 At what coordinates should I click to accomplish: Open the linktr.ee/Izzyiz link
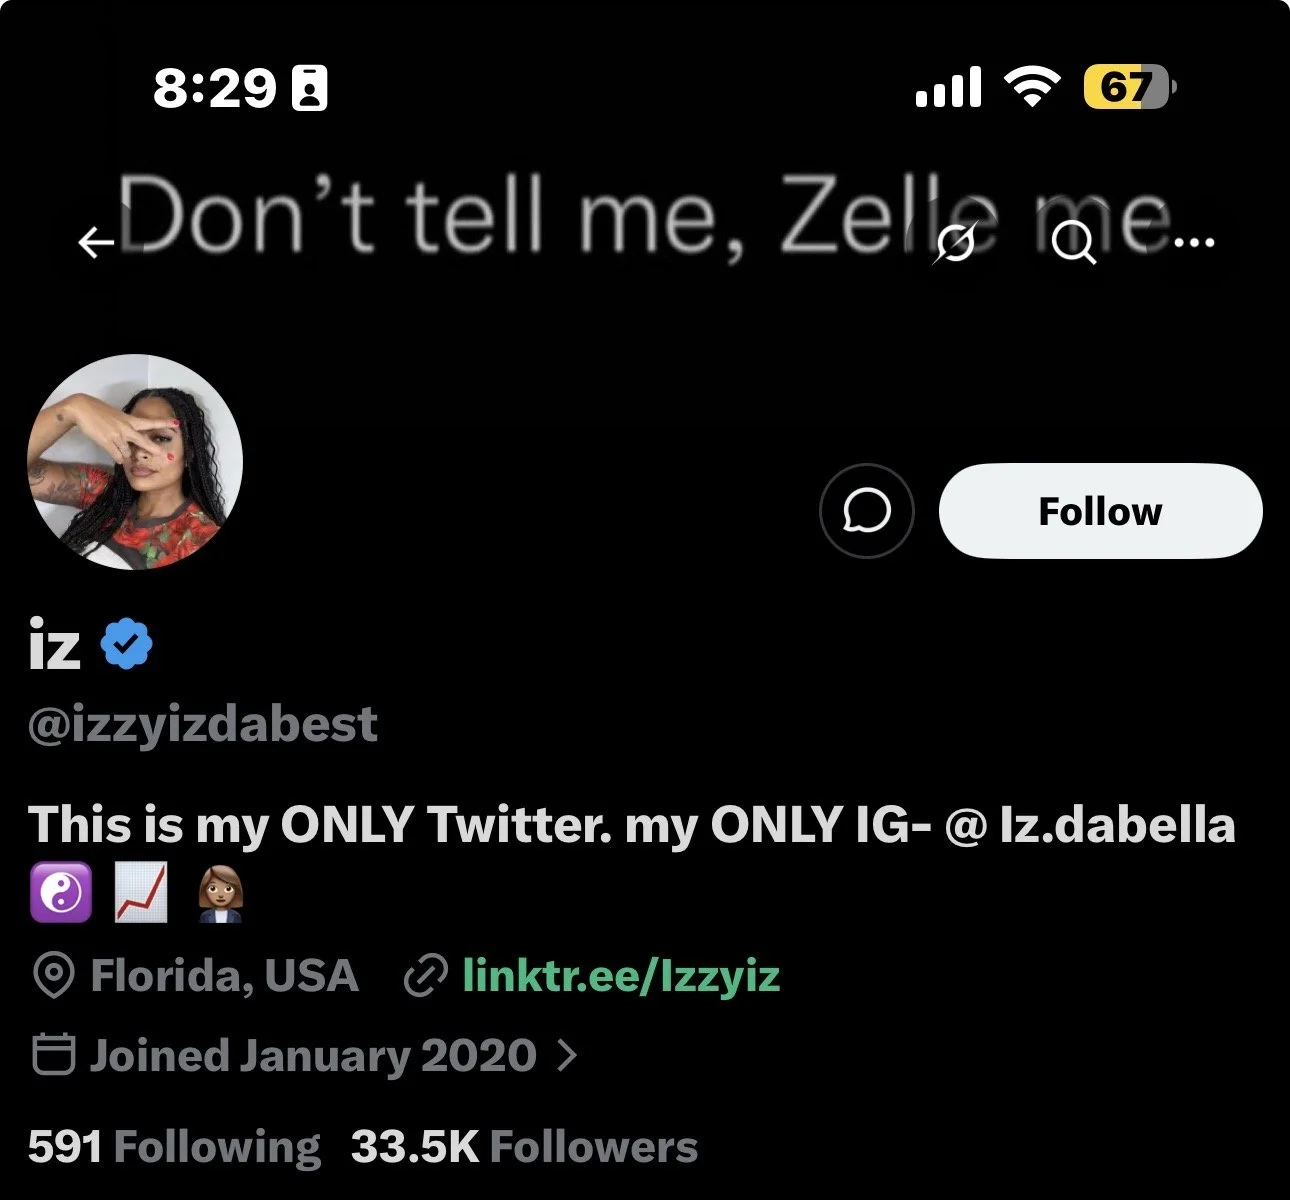tap(621, 975)
